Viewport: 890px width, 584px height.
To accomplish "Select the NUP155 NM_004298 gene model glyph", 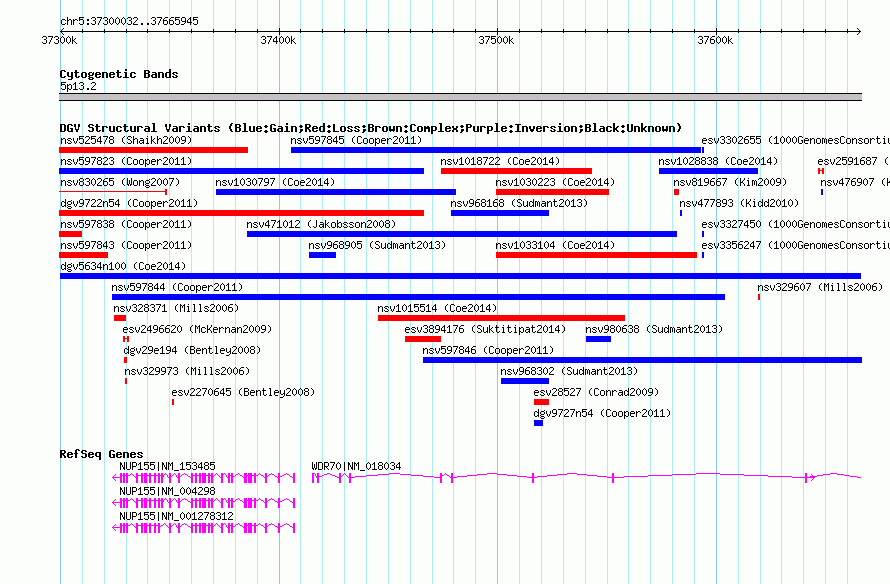I will (204, 503).
